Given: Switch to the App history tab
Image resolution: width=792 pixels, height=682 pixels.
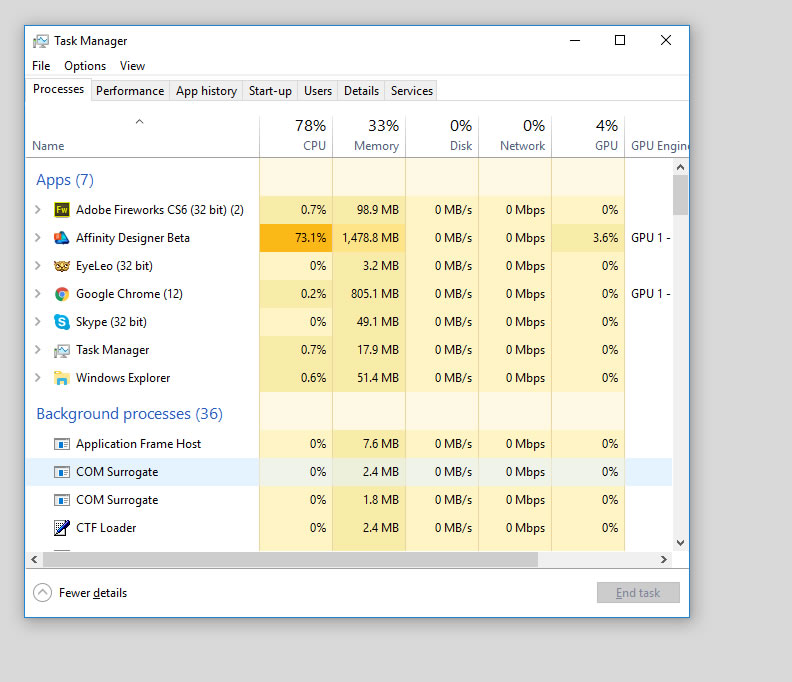Looking at the screenshot, I should pos(206,91).
